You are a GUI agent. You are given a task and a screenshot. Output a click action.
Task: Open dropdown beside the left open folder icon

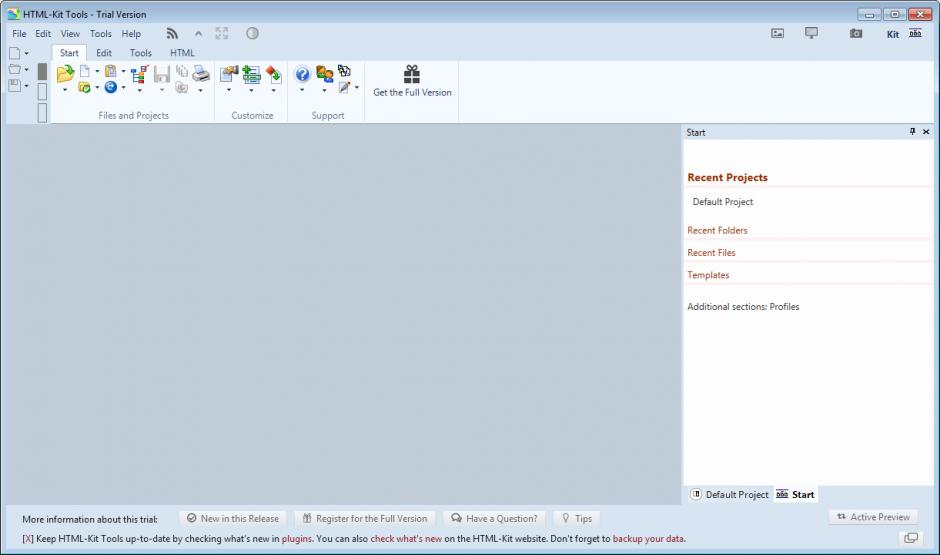pyautogui.click(x=26, y=70)
